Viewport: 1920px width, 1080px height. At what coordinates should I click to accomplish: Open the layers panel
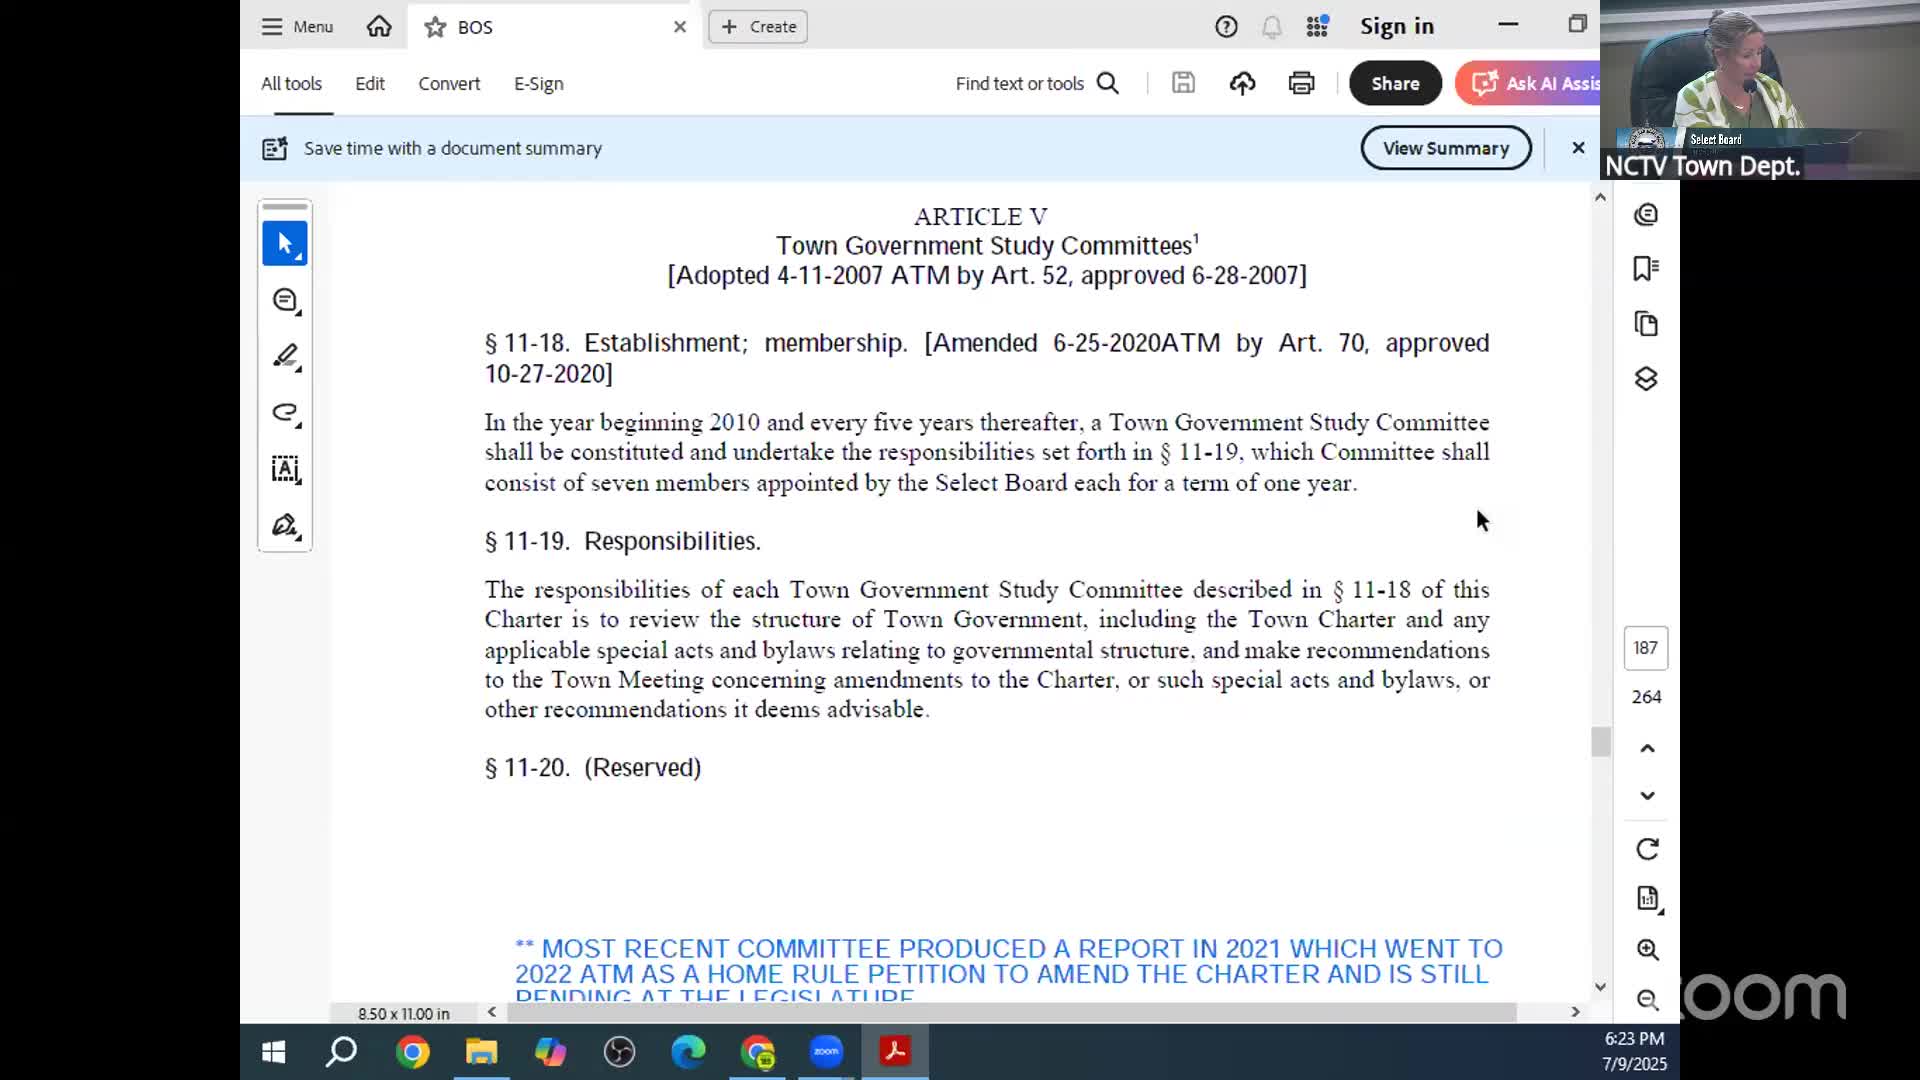(1646, 379)
